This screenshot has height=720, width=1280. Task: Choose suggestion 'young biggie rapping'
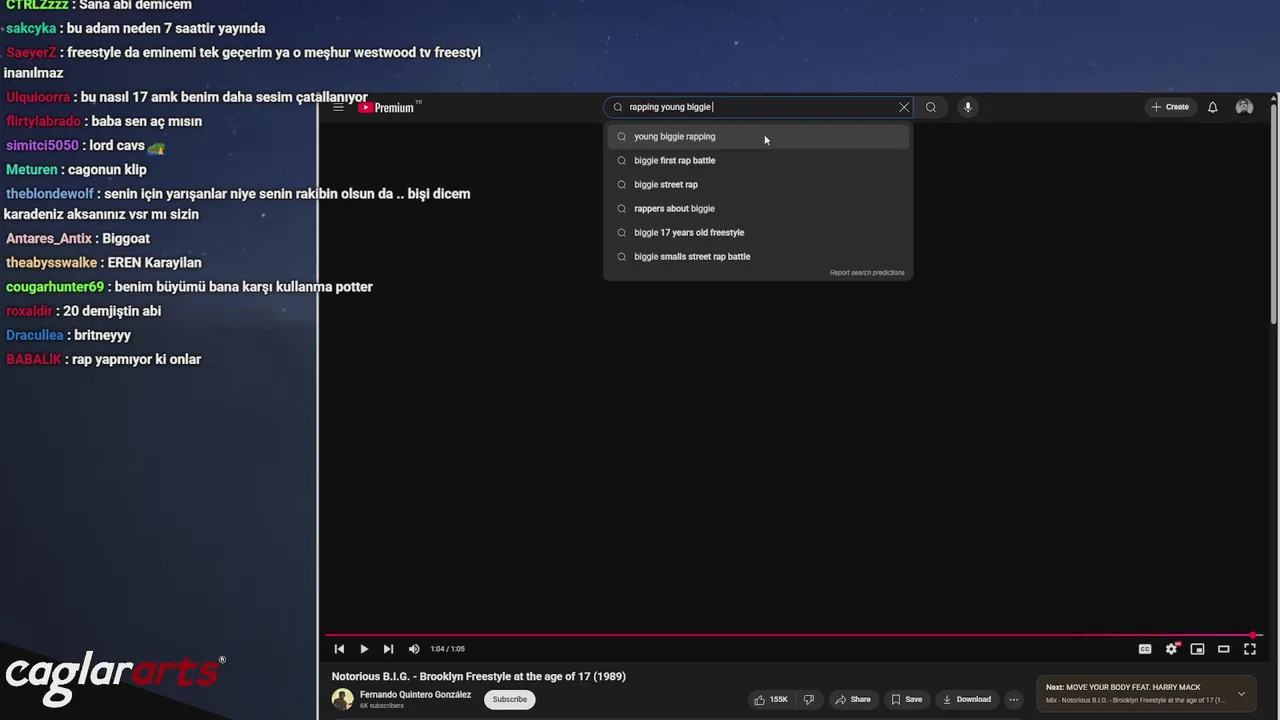(758, 136)
